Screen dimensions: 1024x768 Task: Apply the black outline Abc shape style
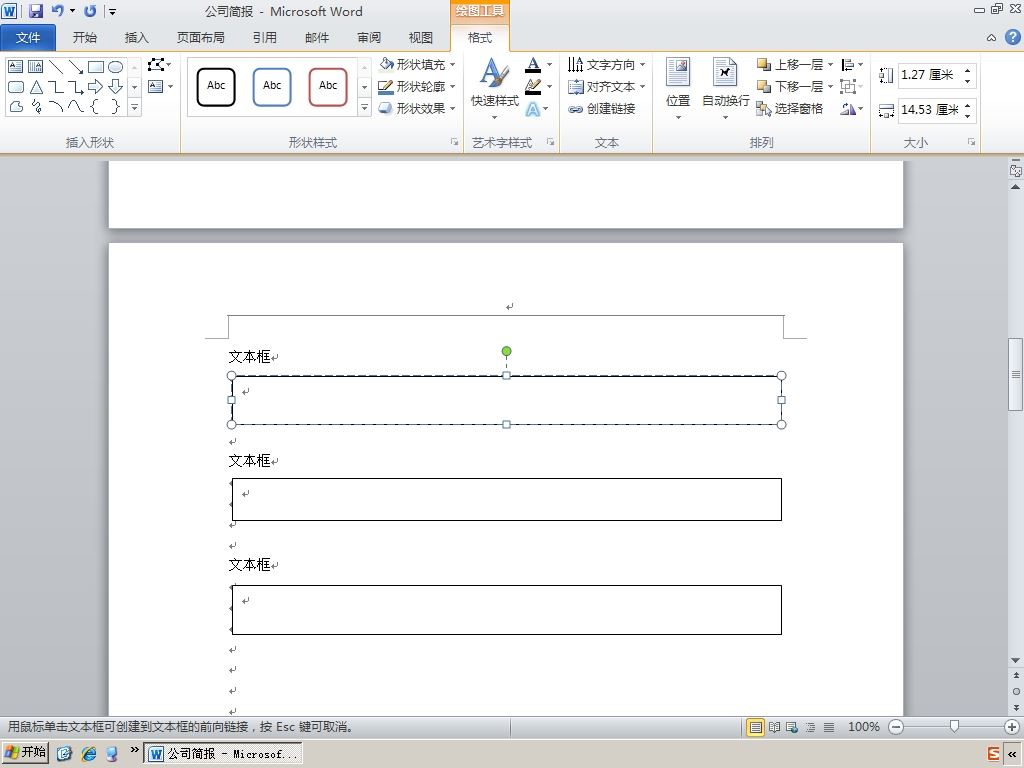tap(216, 87)
